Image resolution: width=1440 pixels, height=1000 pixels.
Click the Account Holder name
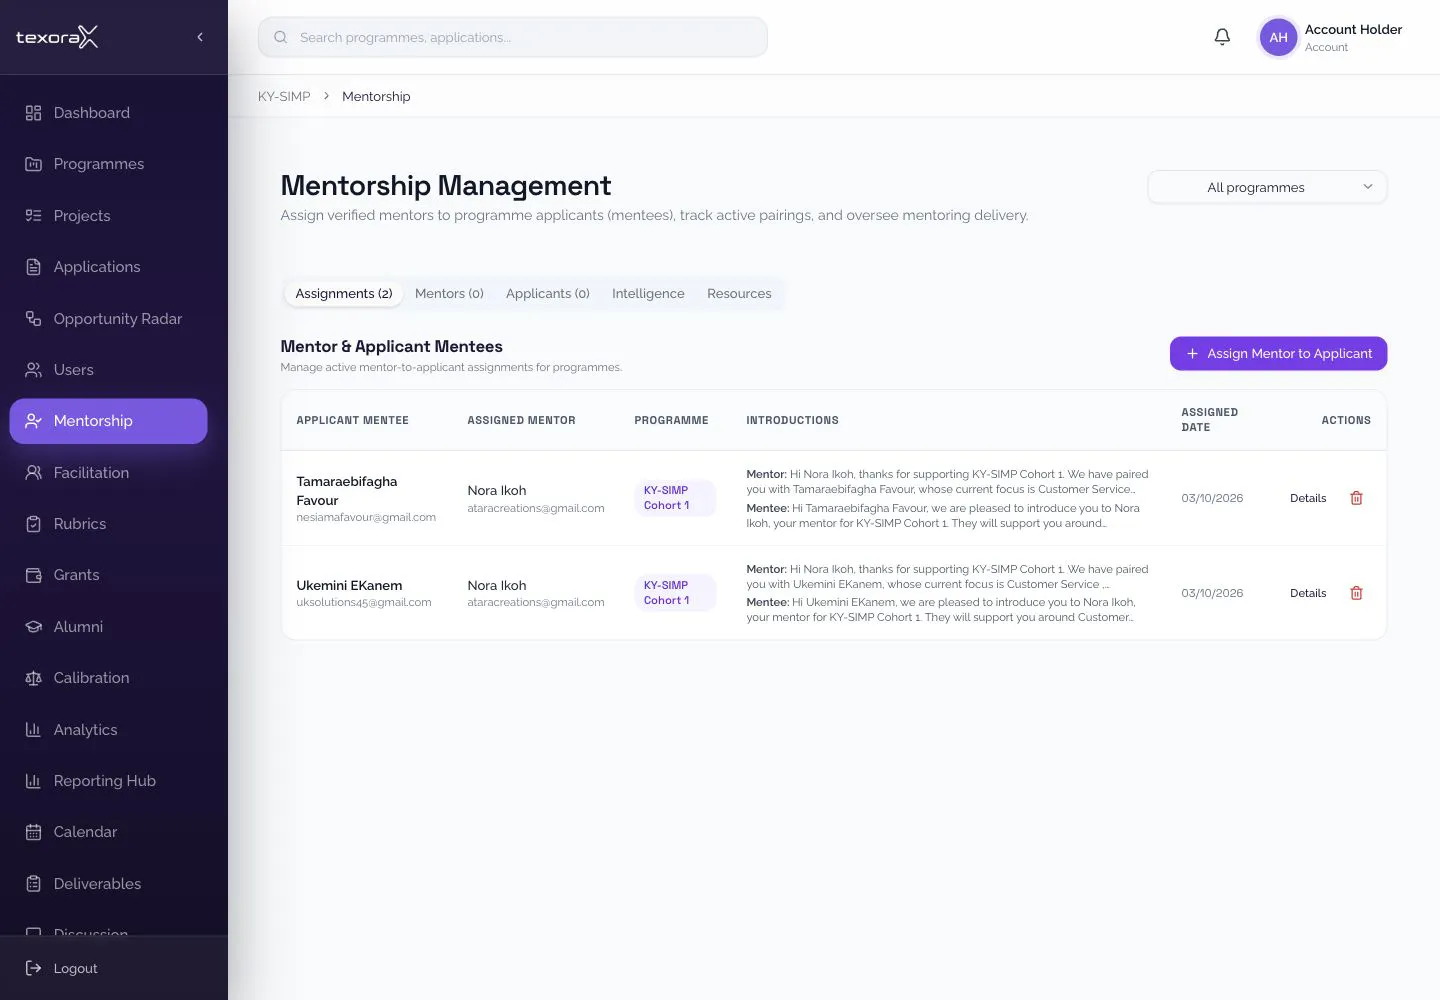click(x=1353, y=30)
